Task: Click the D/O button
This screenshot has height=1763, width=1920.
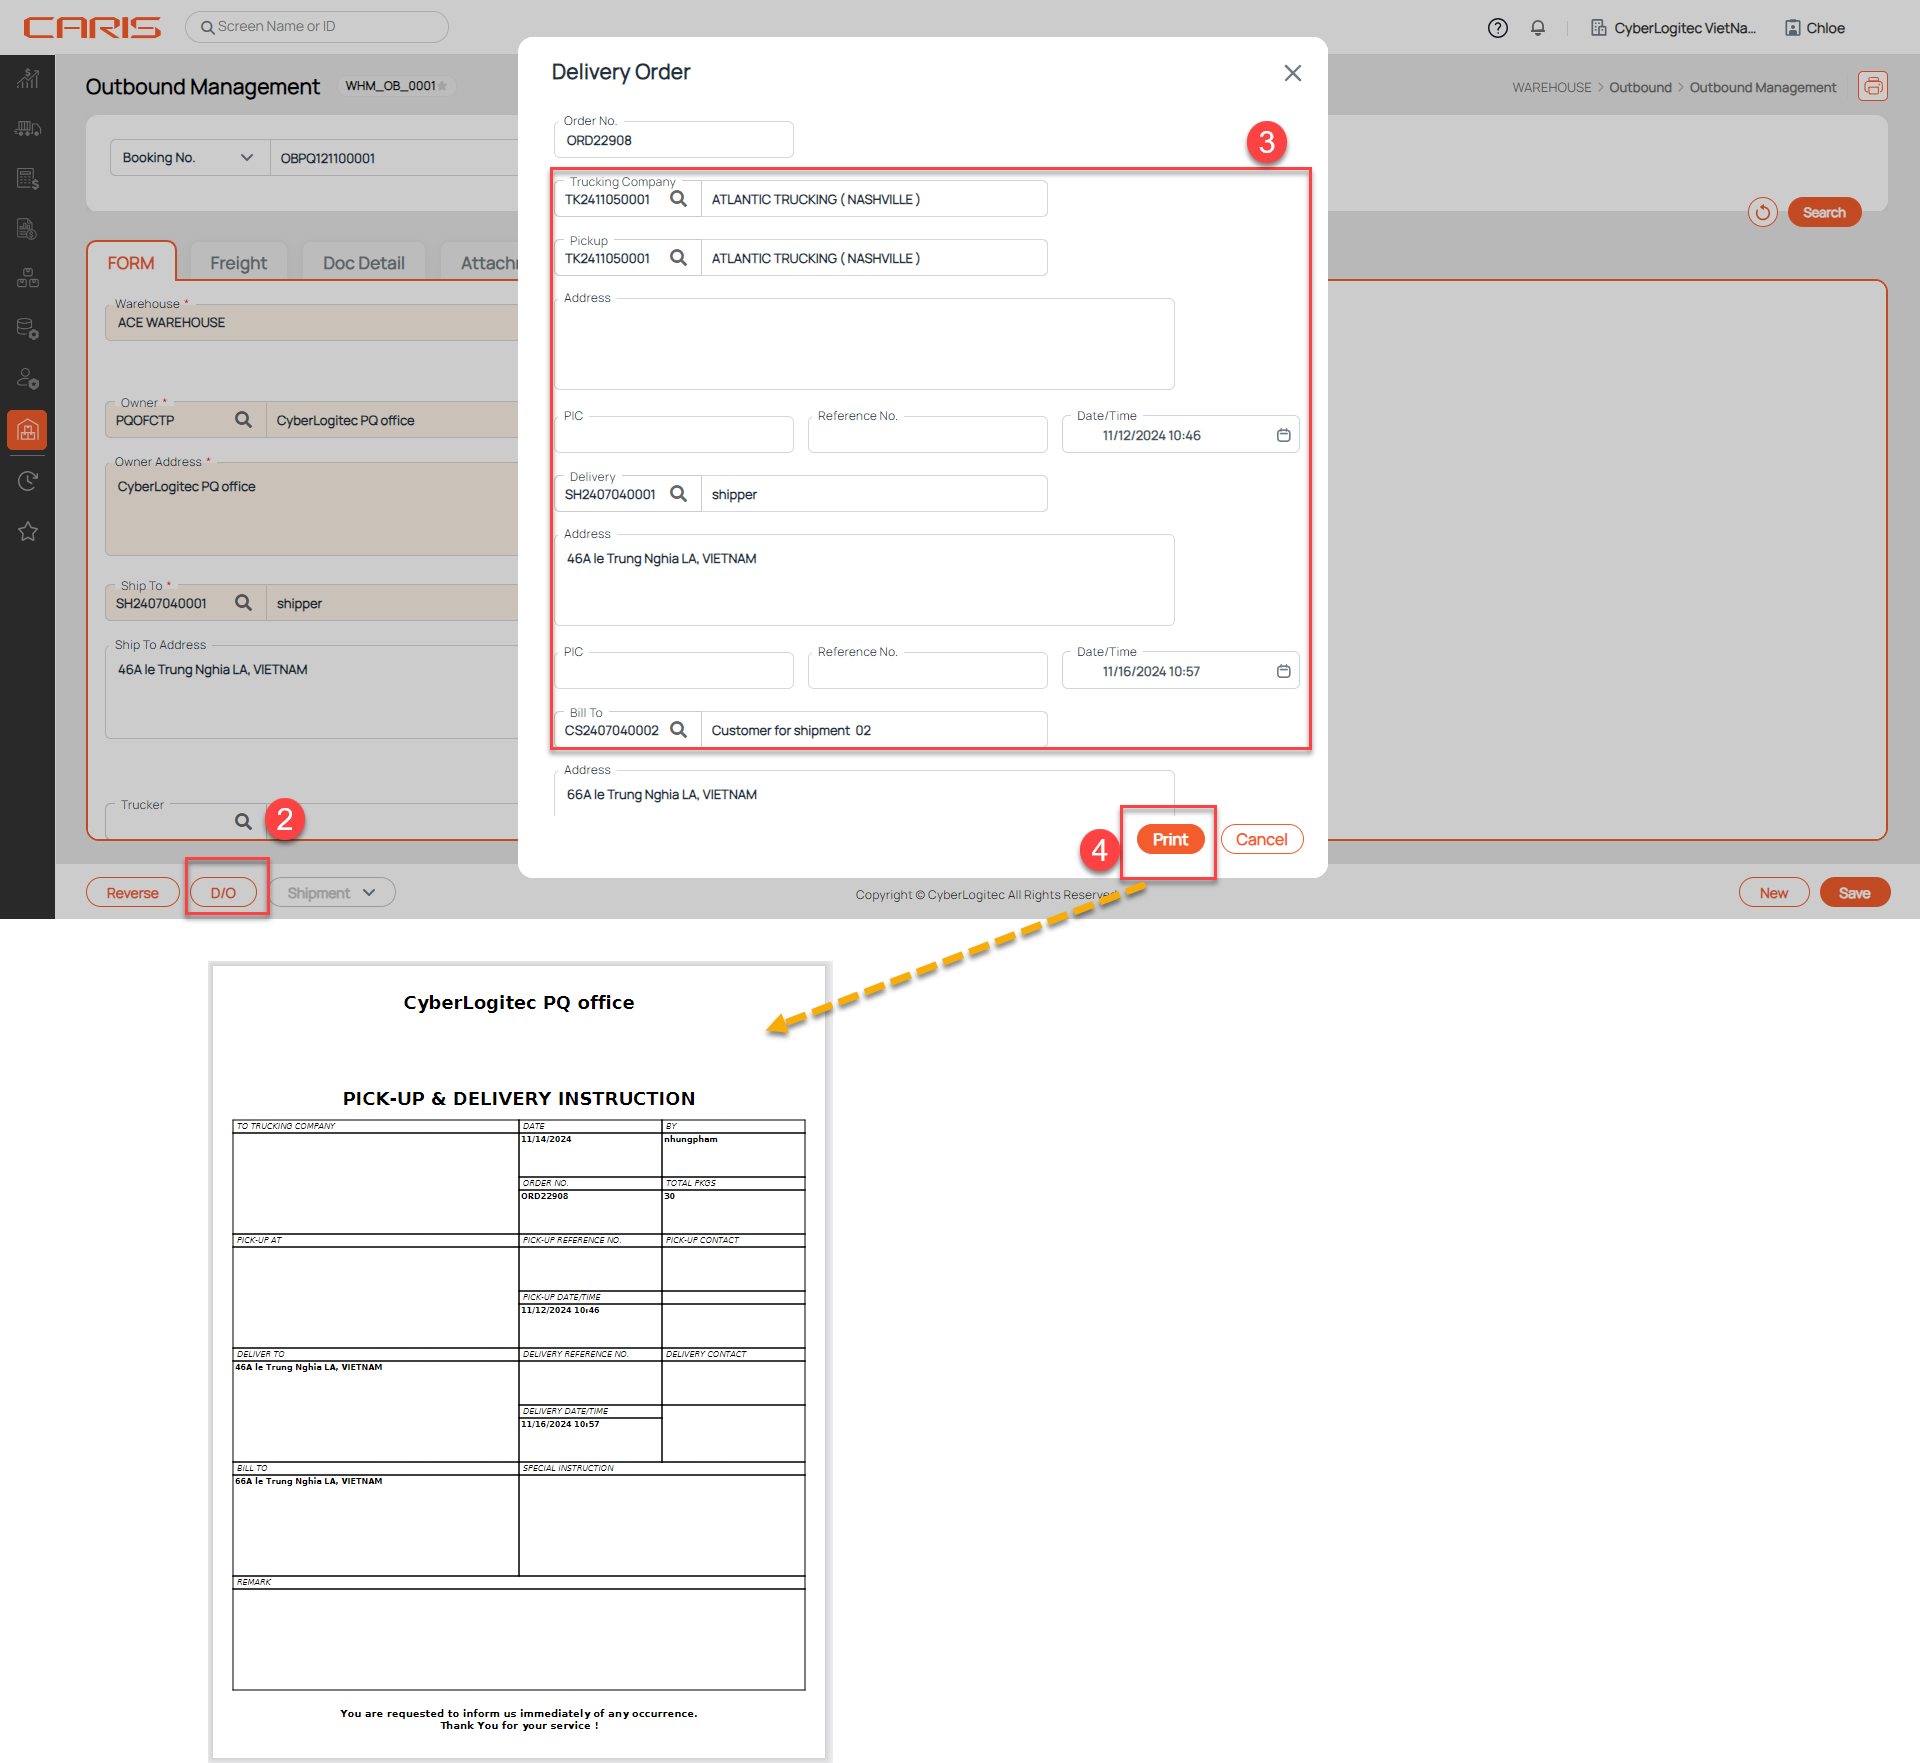Action: (223, 893)
